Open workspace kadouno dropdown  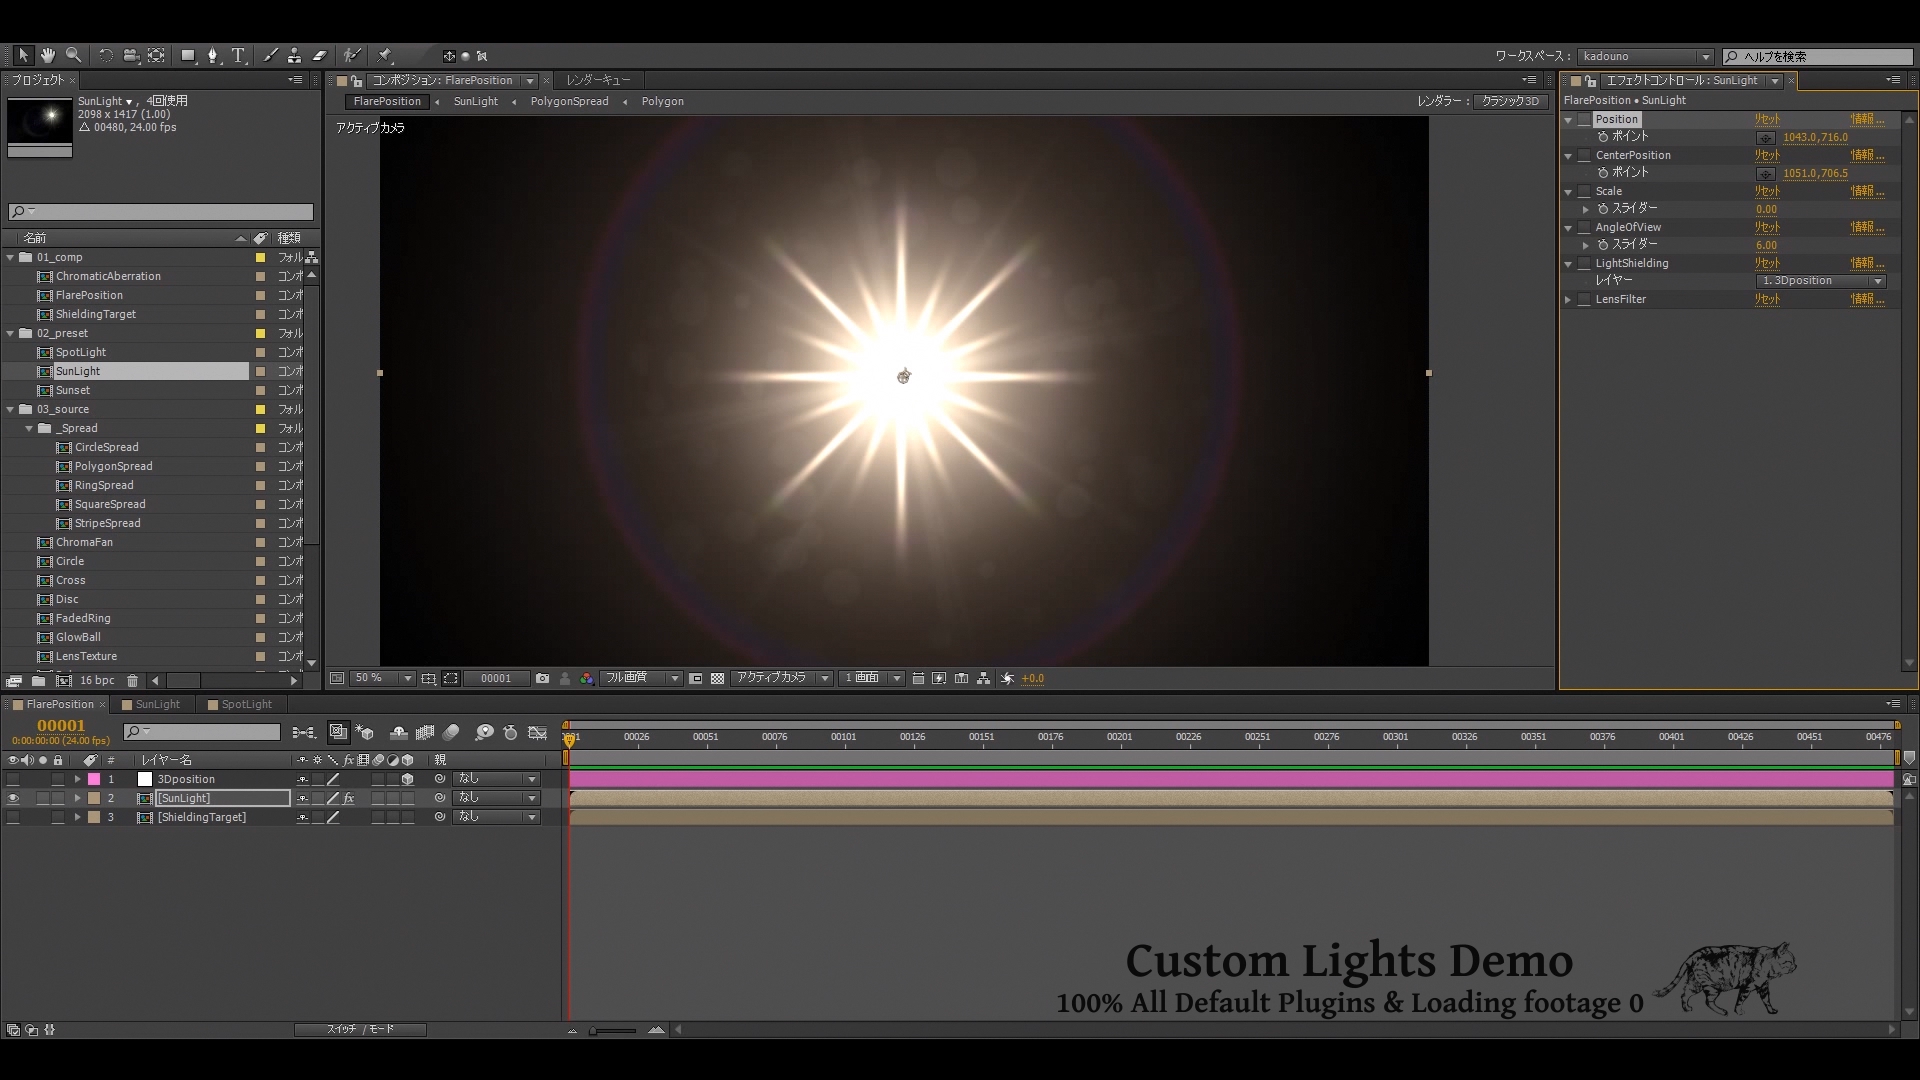pyautogui.click(x=1645, y=56)
